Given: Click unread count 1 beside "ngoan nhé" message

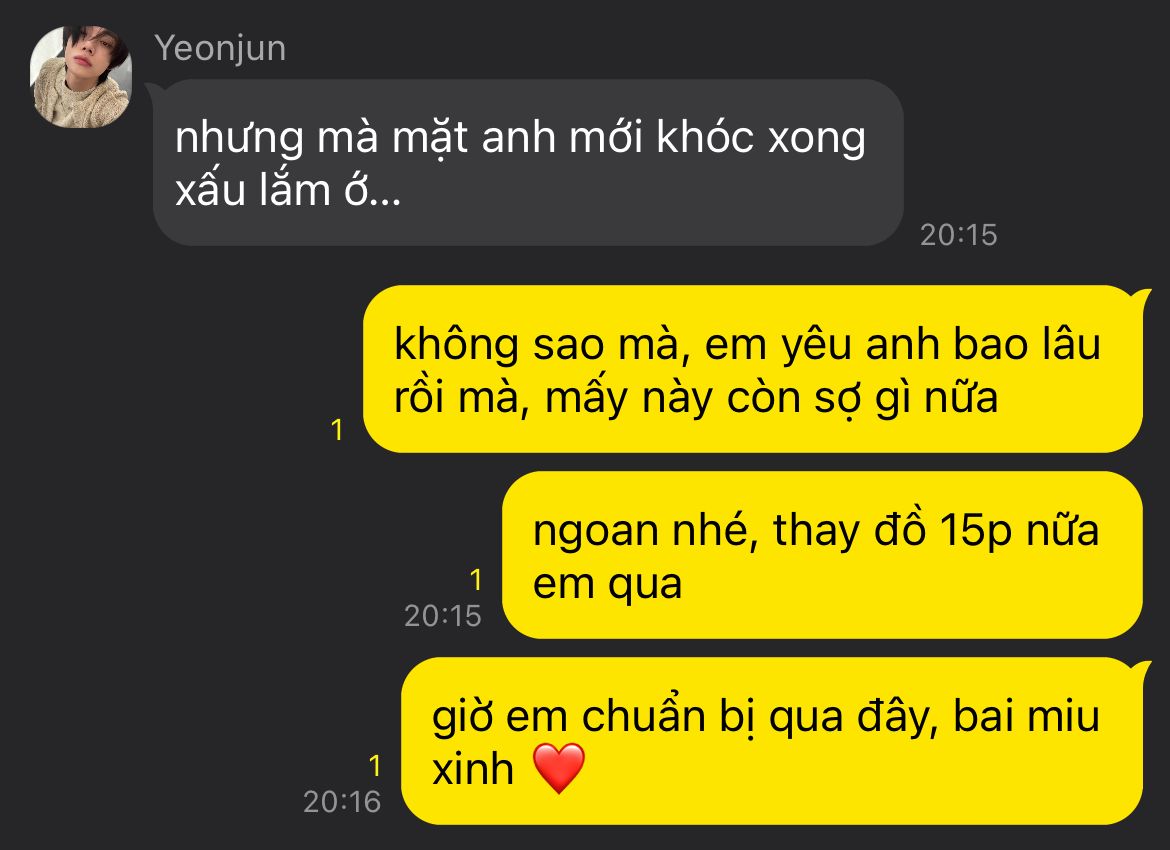Looking at the screenshot, I should tap(476, 580).
